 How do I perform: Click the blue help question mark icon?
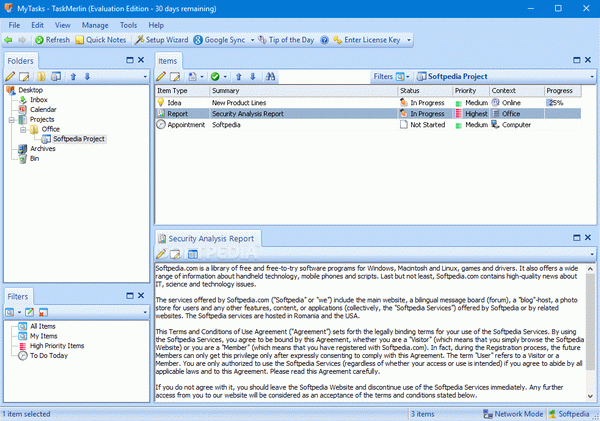pyautogui.click(x=324, y=40)
